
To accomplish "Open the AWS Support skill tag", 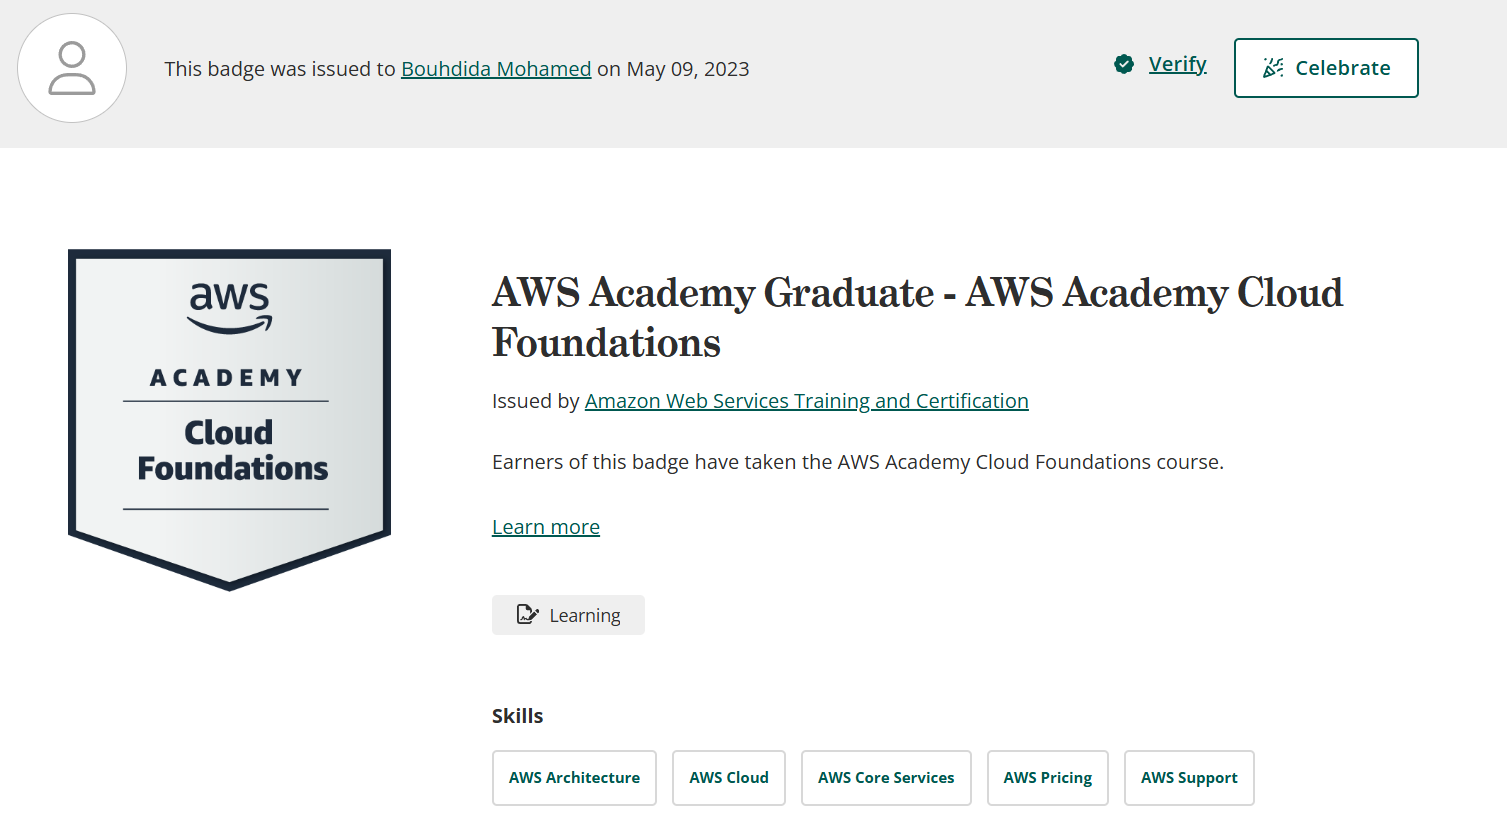I will (1189, 778).
